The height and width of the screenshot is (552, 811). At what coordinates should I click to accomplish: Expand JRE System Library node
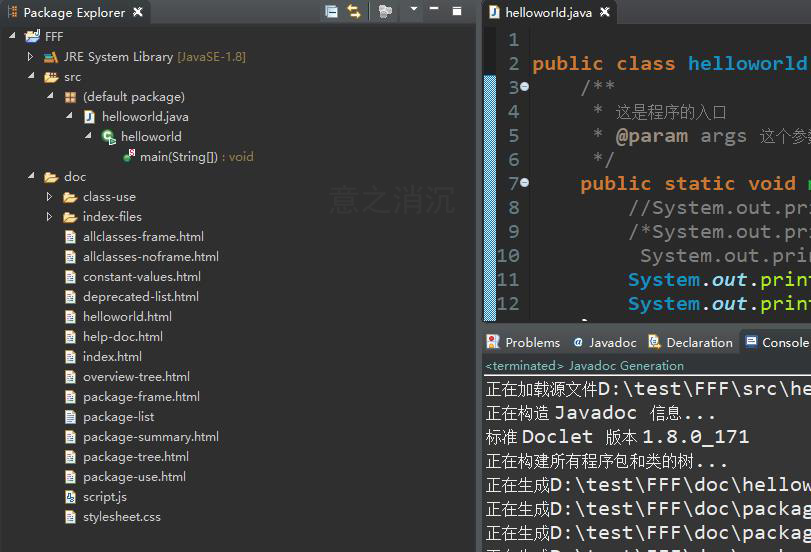(x=30, y=56)
